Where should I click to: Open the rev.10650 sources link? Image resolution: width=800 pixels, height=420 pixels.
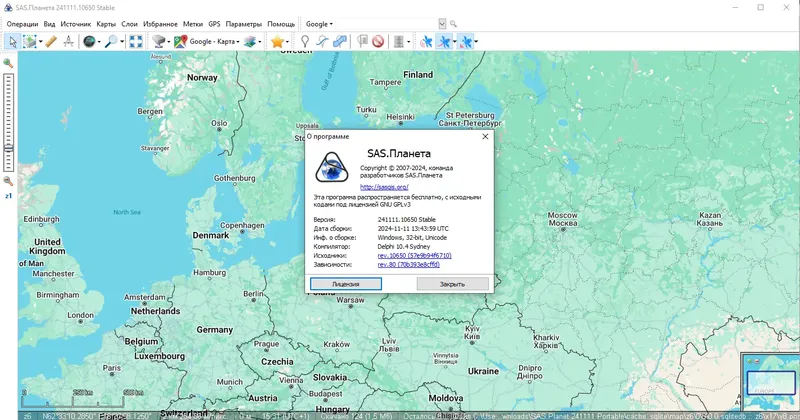pyautogui.click(x=414, y=256)
